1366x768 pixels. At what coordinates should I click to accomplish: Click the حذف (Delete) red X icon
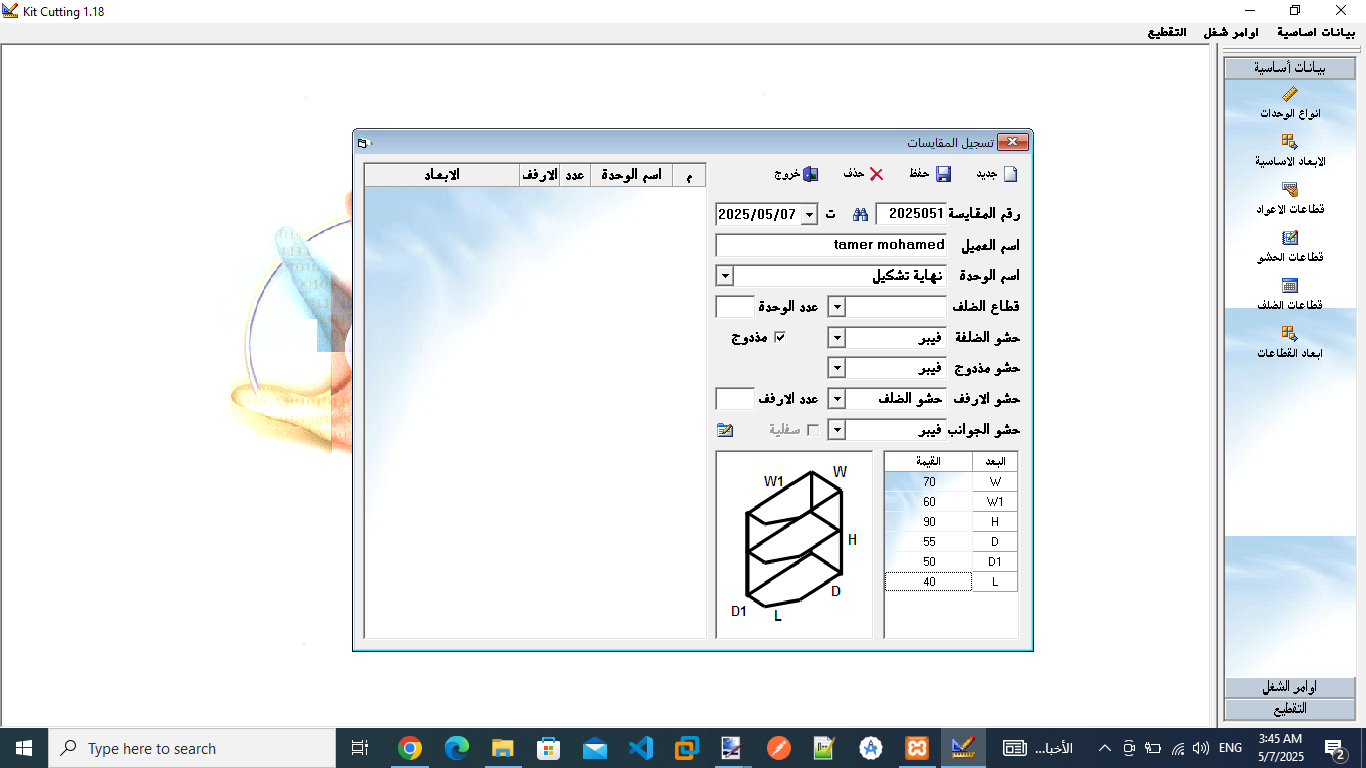(x=876, y=174)
